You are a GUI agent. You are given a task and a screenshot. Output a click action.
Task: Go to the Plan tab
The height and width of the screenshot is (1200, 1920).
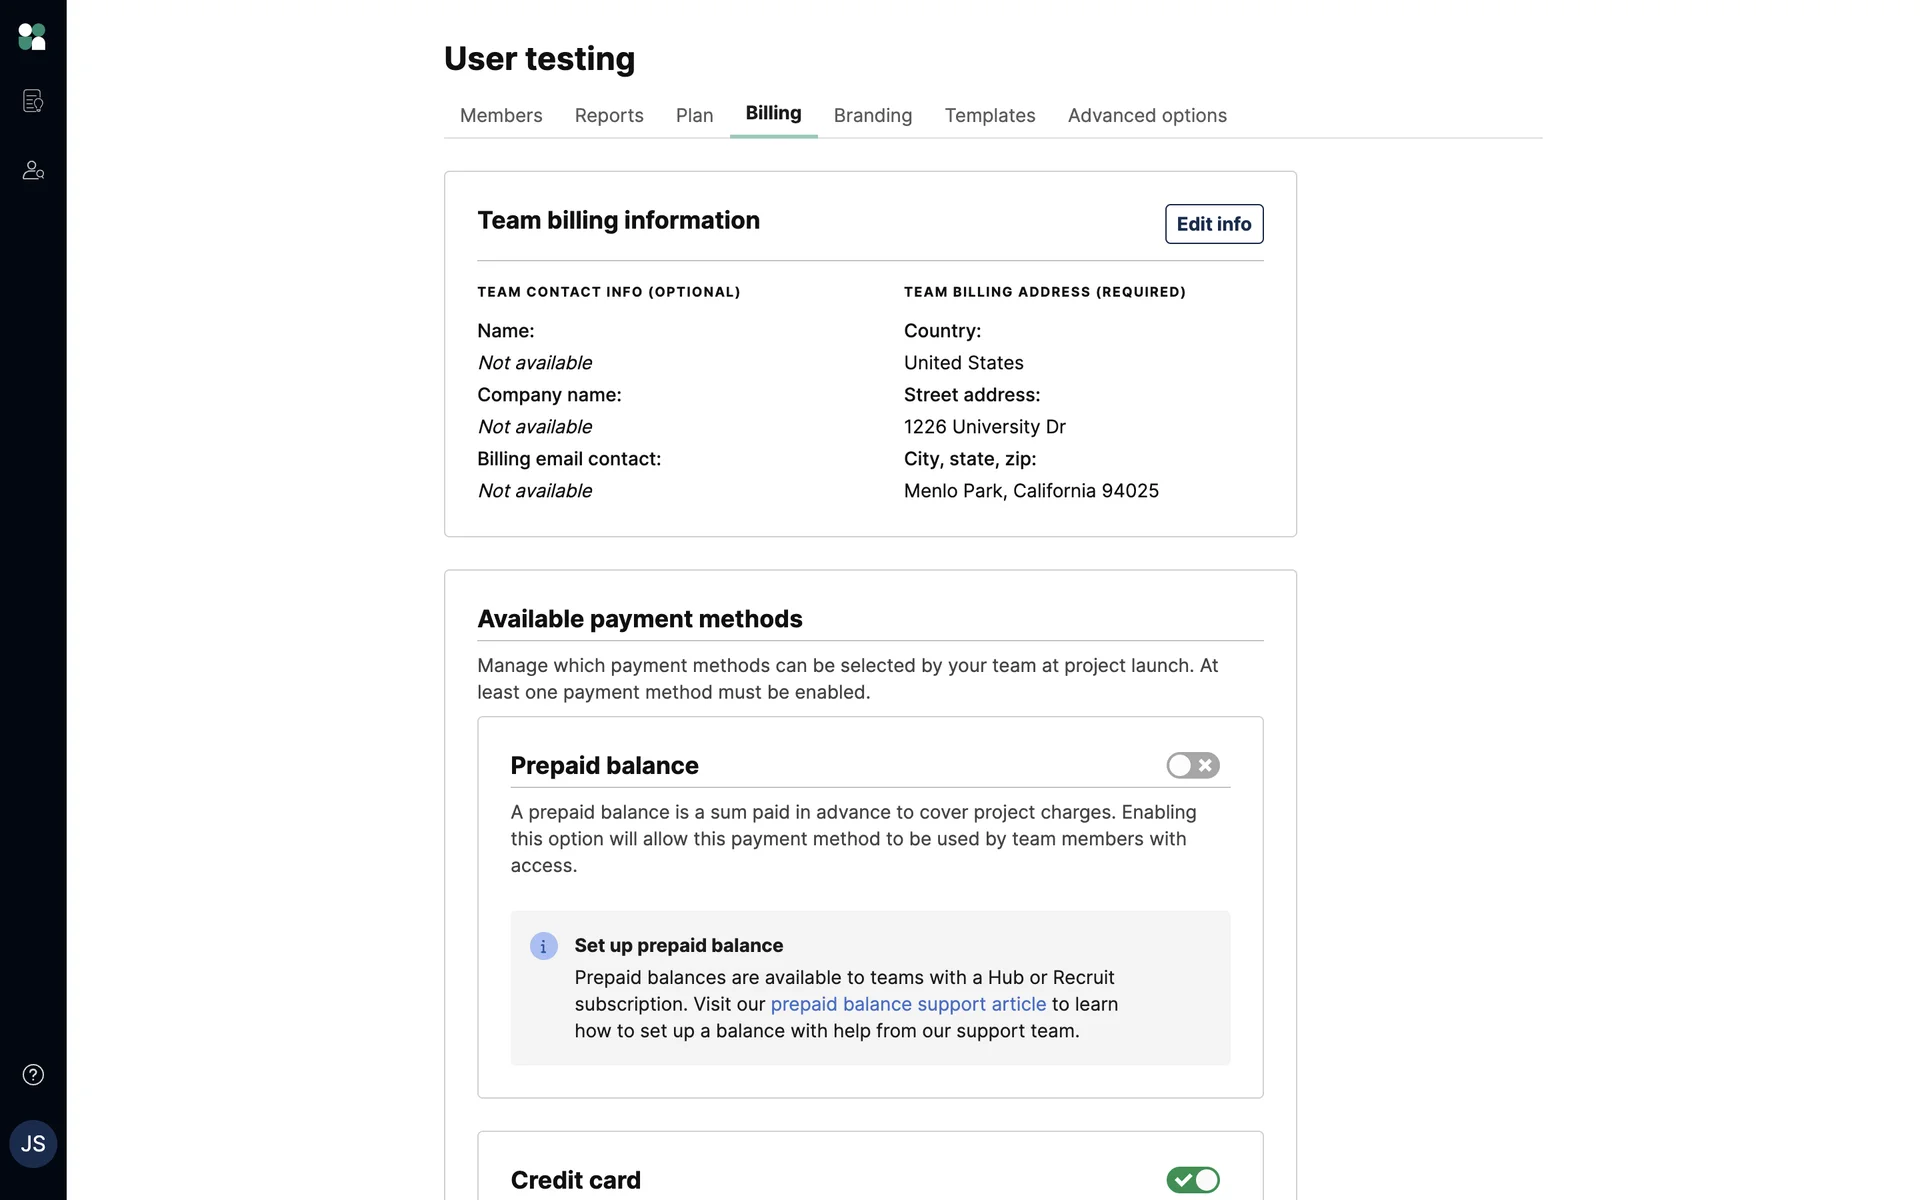click(x=694, y=116)
